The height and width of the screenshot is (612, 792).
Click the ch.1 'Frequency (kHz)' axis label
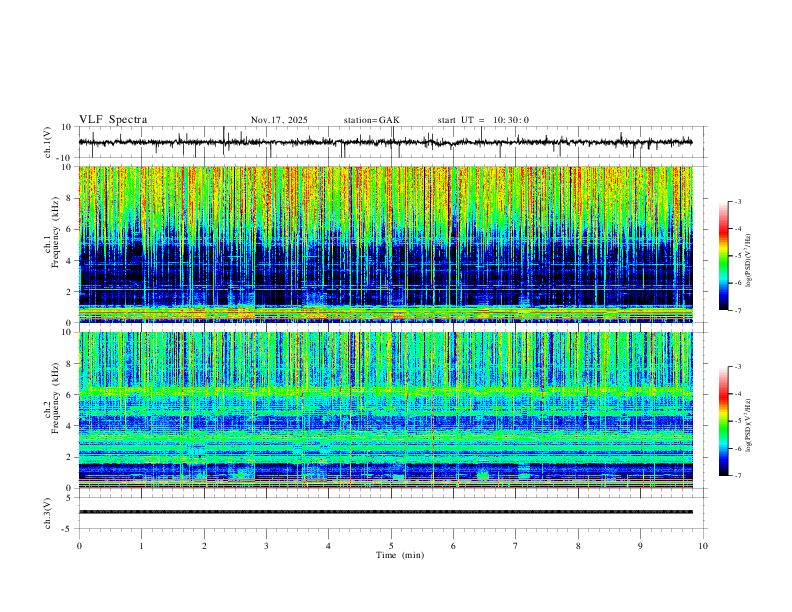tap(55, 233)
